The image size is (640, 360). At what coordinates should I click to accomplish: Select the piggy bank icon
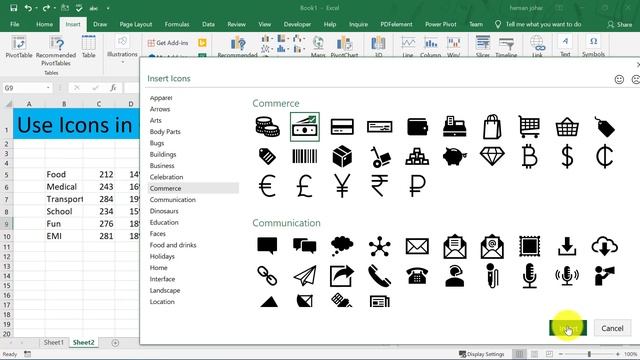pyautogui.click(x=455, y=156)
